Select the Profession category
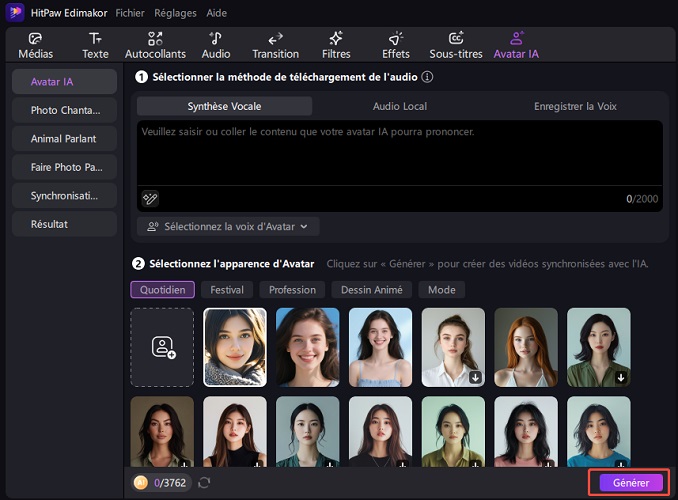This screenshot has height=500, width=678. pos(292,290)
